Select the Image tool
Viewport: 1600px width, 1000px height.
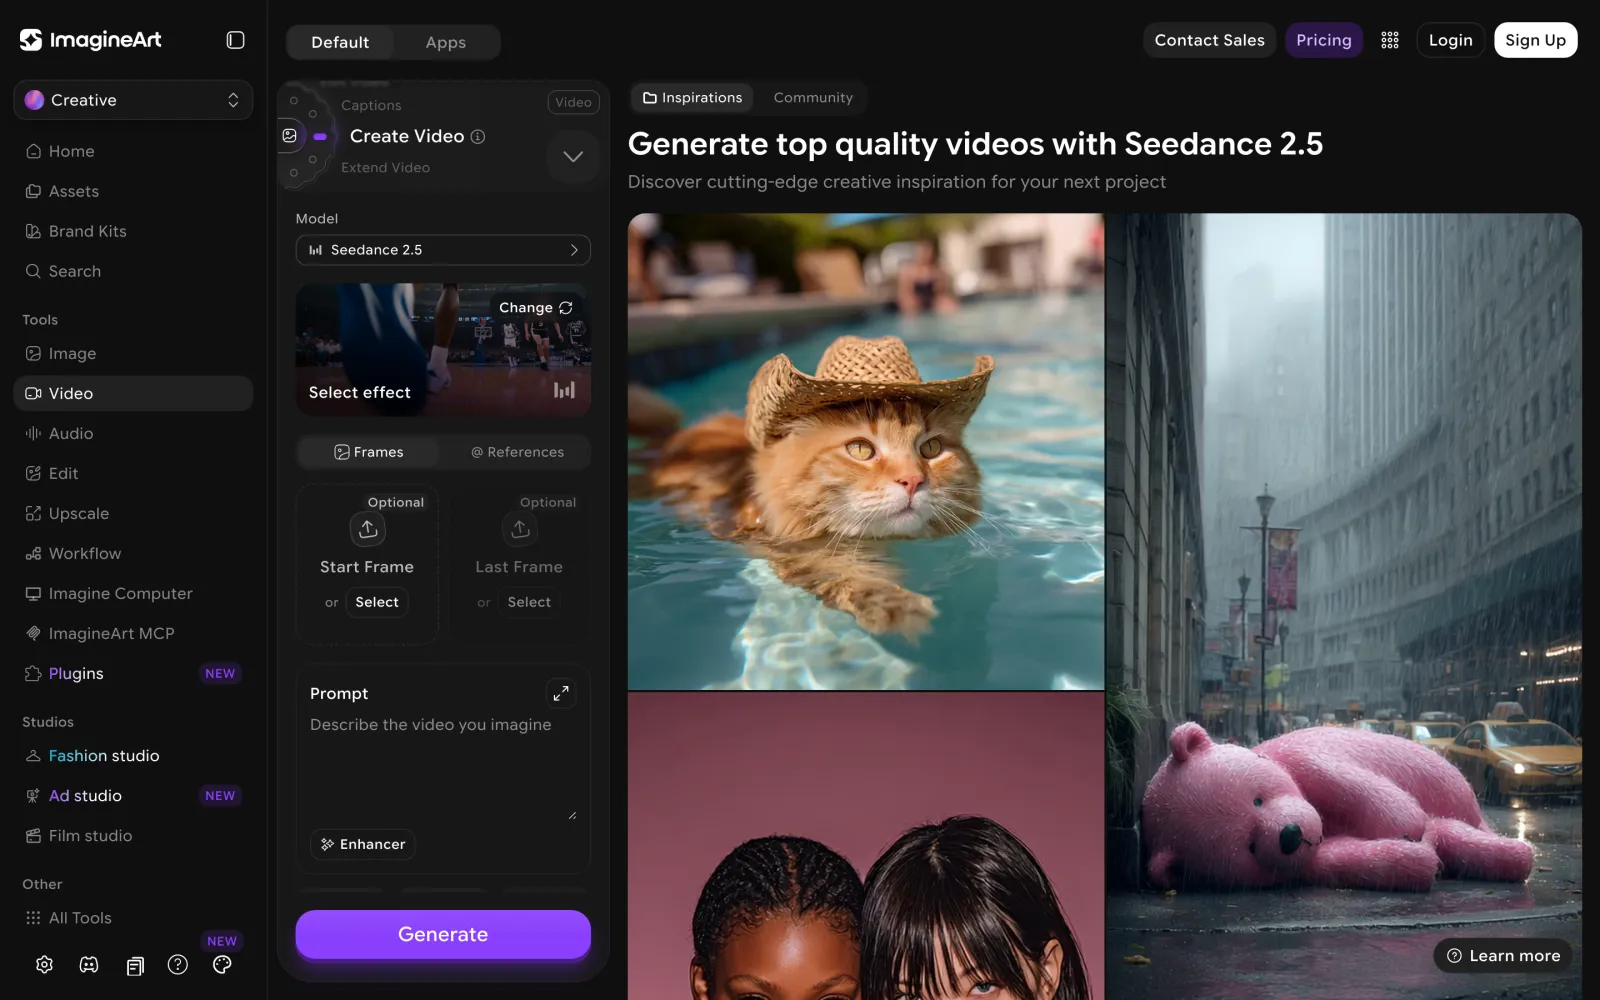click(133, 353)
